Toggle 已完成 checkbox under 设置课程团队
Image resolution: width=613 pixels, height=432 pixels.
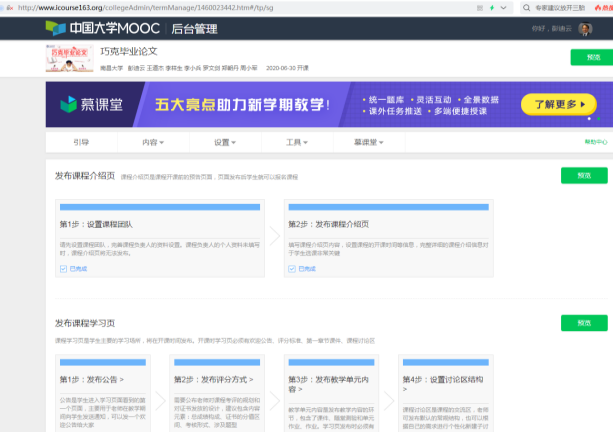[64, 269]
